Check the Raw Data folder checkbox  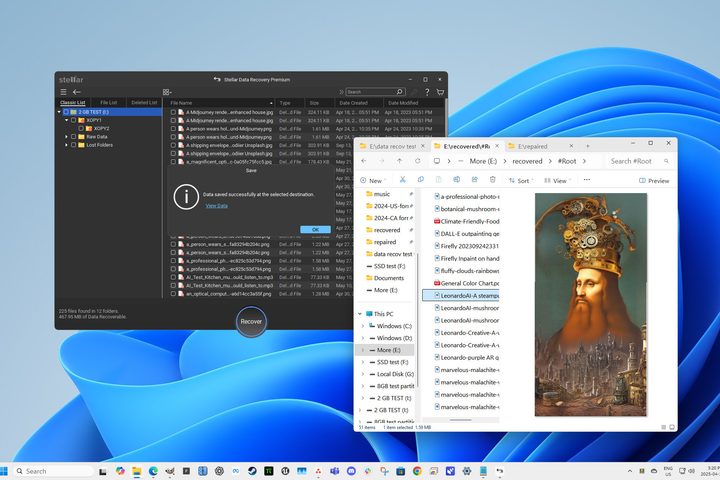pos(73,137)
